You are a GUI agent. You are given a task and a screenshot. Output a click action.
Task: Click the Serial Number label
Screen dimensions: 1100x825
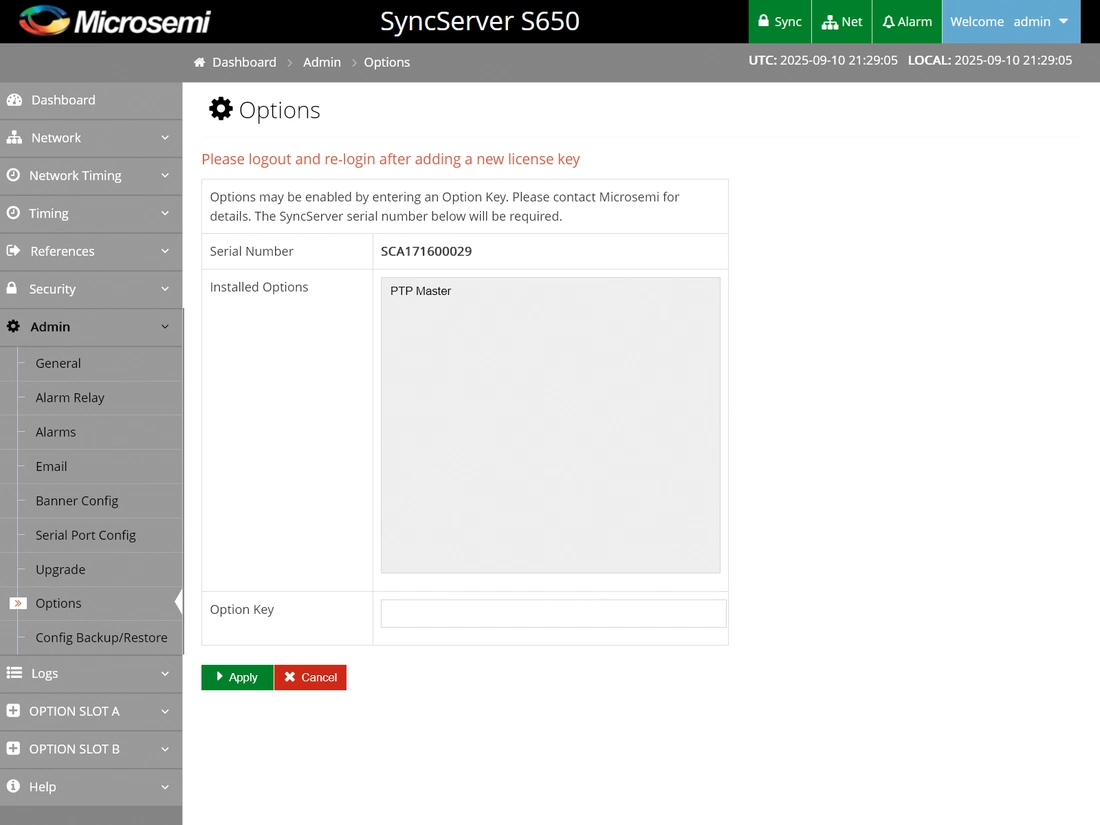(x=251, y=251)
